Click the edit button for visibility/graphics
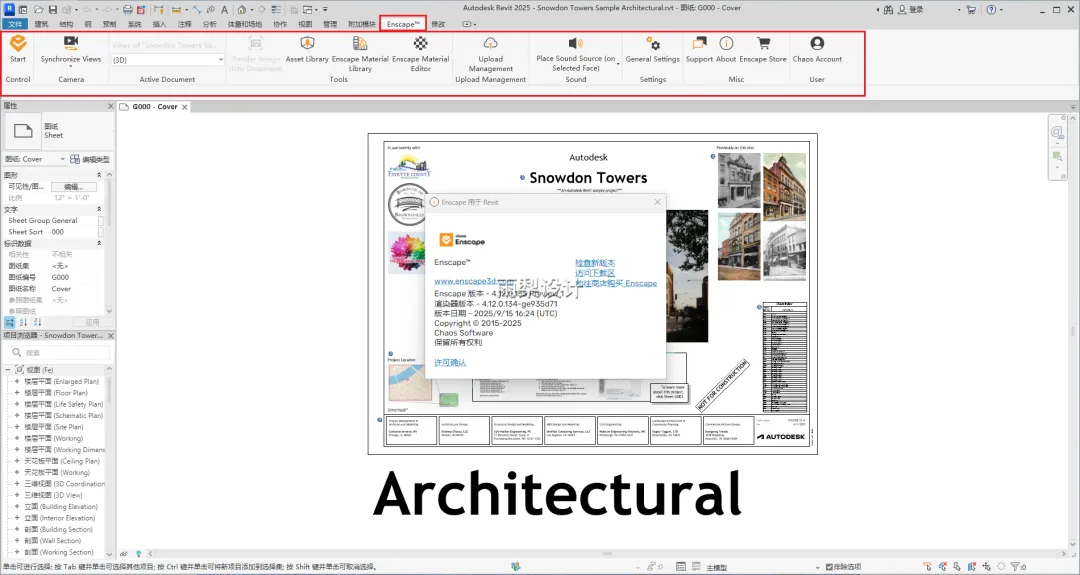The height and width of the screenshot is (575, 1080). (x=74, y=187)
